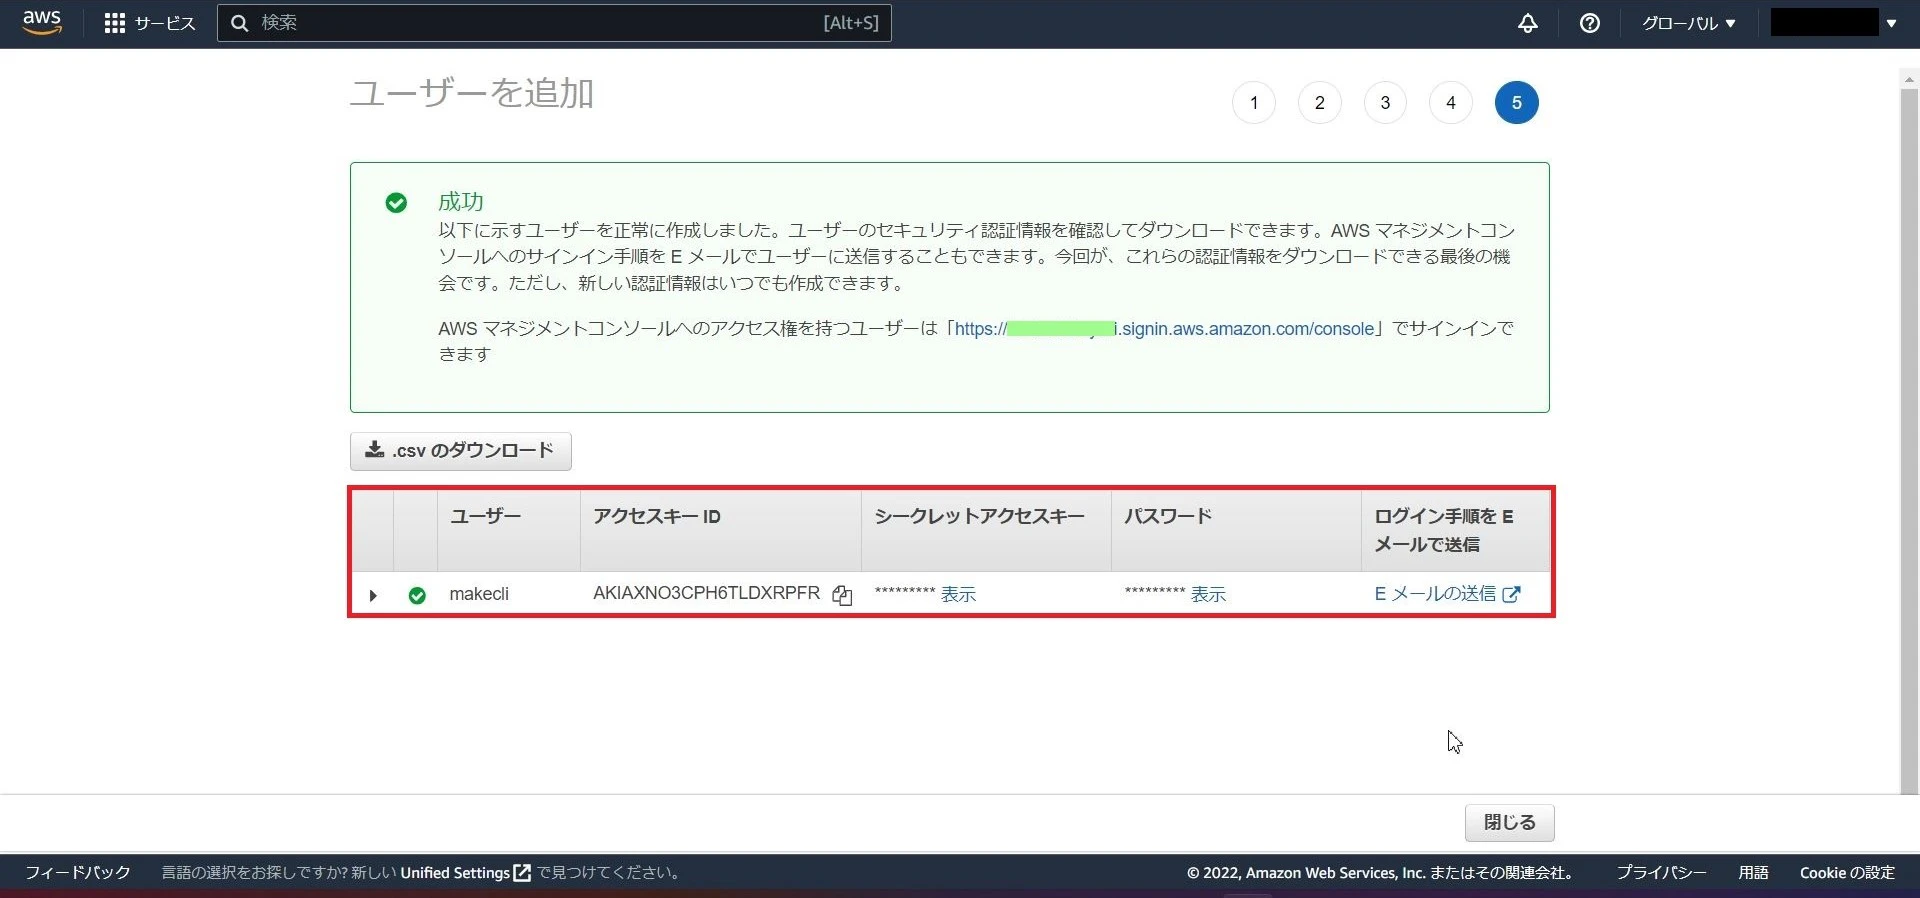Go to step 2 of wizard
The image size is (1920, 898).
1320,103
